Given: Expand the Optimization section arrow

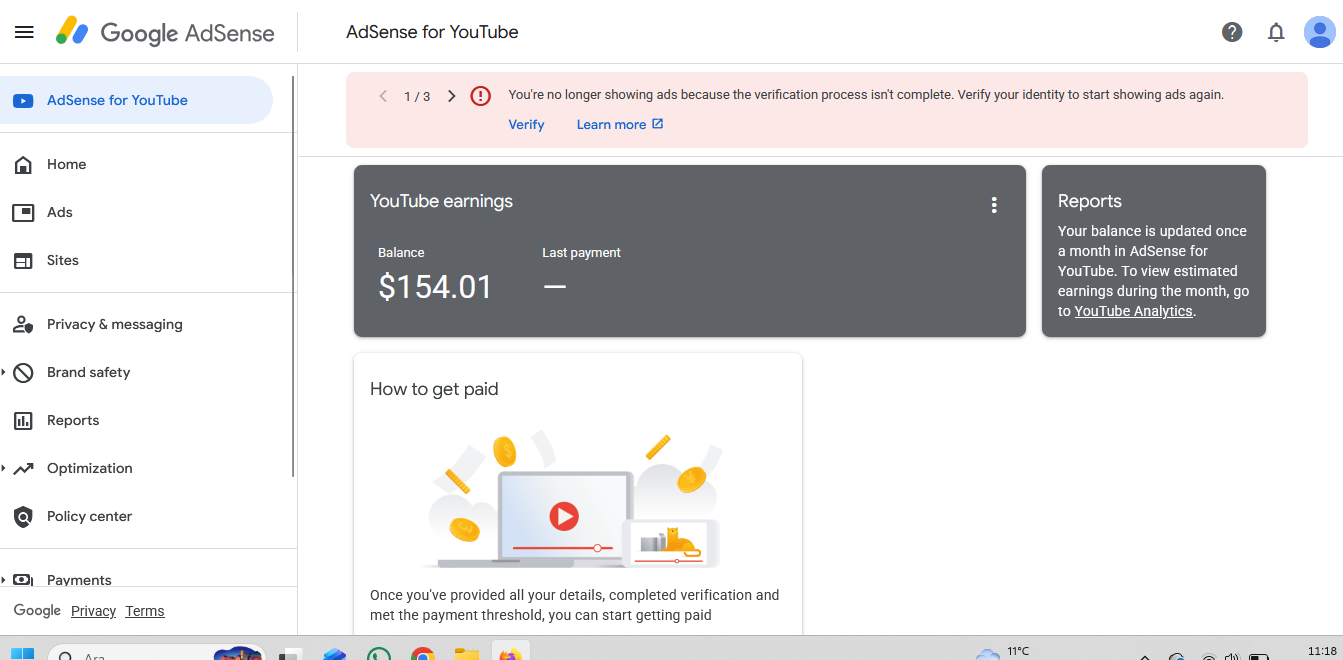Looking at the screenshot, I should tap(4, 468).
